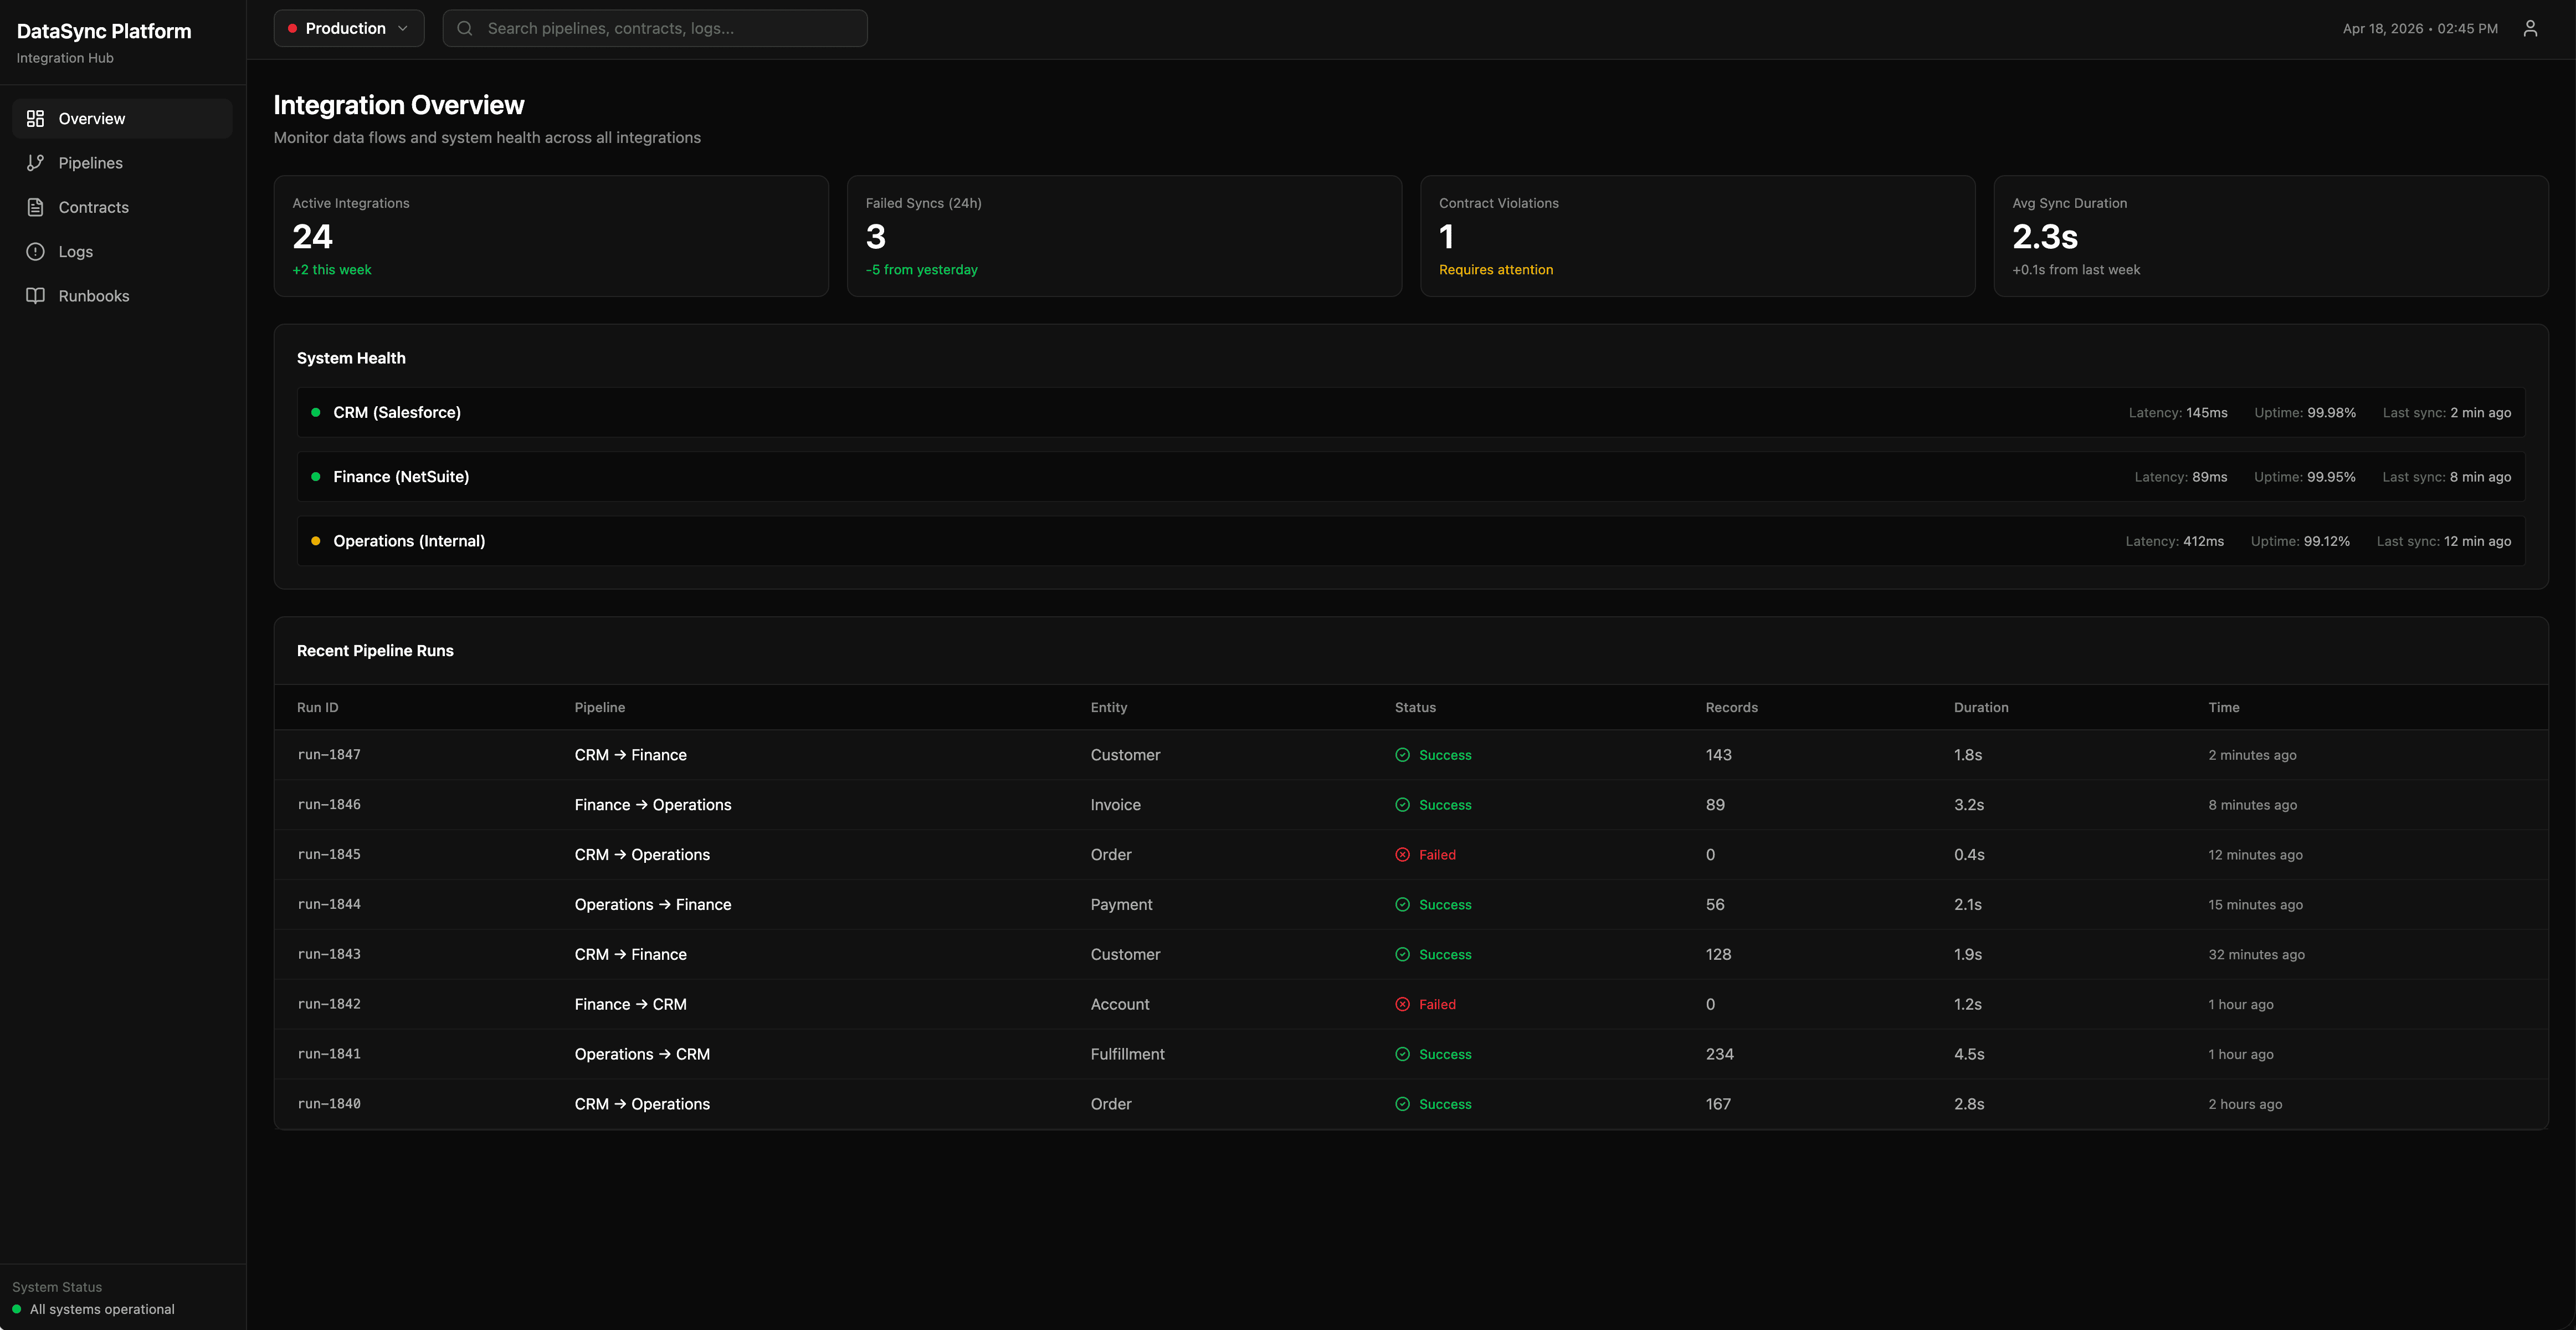Viewport: 2576px width, 1330px height.
Task: Open the Runbooks menu item
Action: point(122,296)
